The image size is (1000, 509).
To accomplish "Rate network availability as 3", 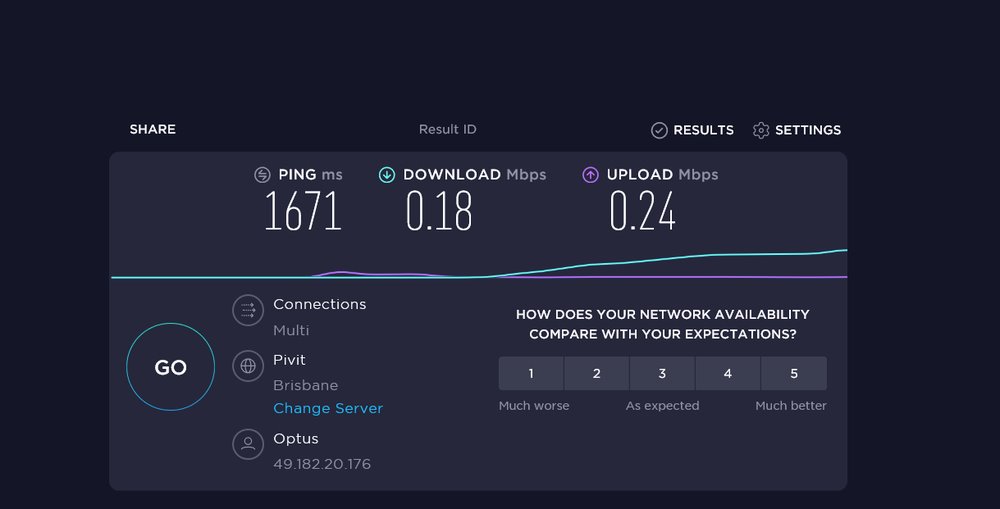I will (x=662, y=373).
